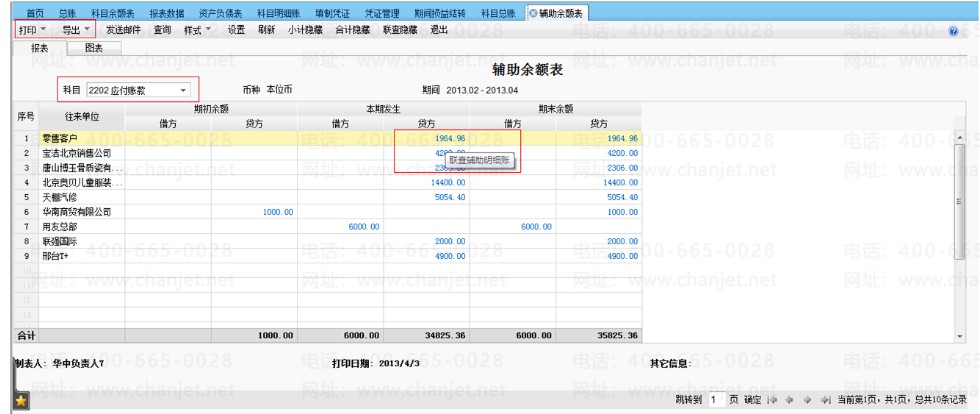Click the 设置 toolbar button
Screen dimensions: 980x414
(236, 29)
